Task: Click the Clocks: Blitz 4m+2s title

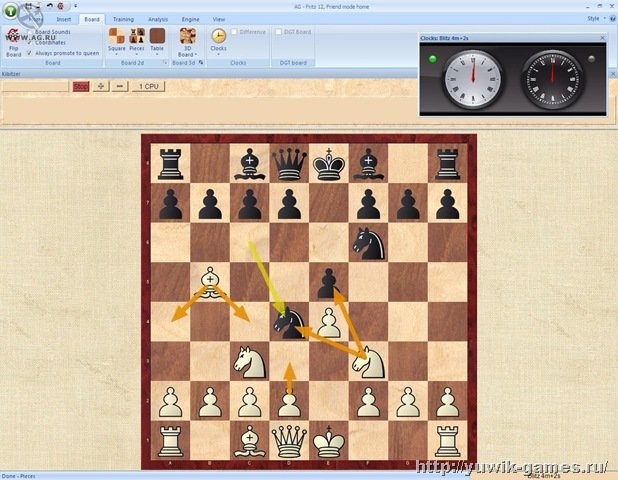Action: [x=444, y=38]
